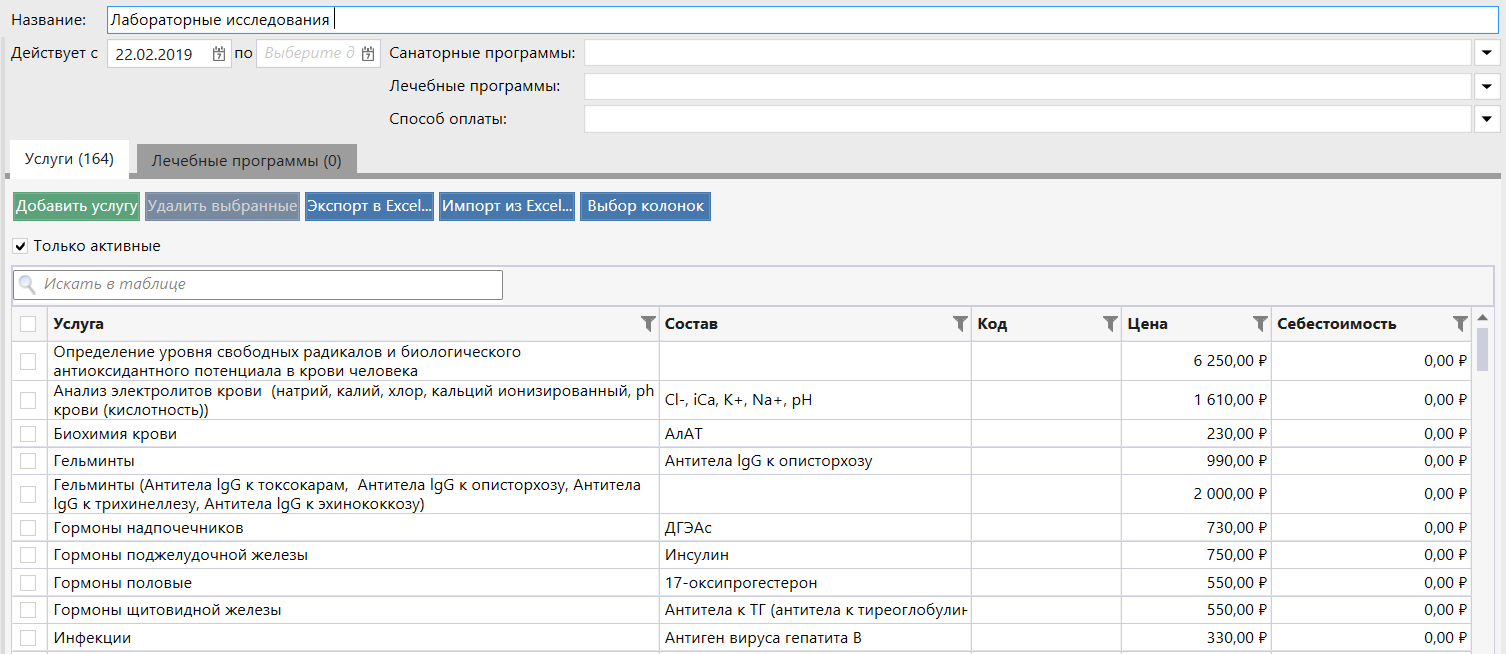Select the Услуги (164) tab

tap(69, 159)
